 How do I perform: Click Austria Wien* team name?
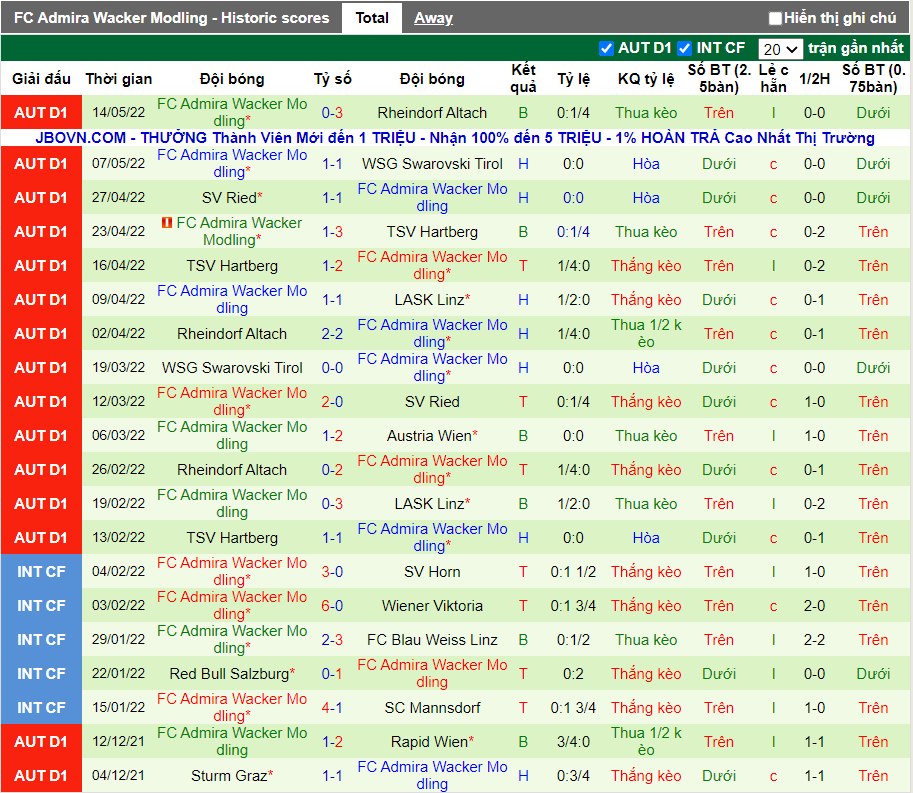click(432, 436)
